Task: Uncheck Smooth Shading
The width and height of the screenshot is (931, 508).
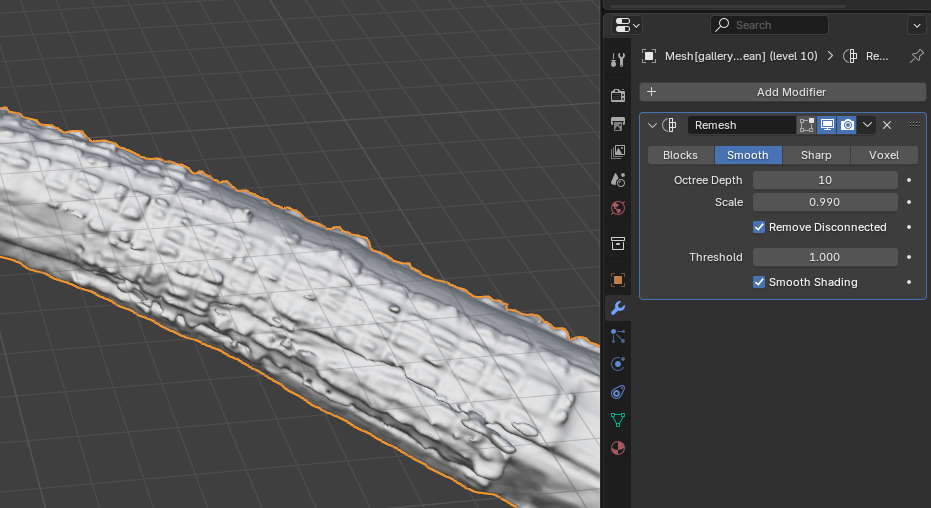Action: coord(759,282)
